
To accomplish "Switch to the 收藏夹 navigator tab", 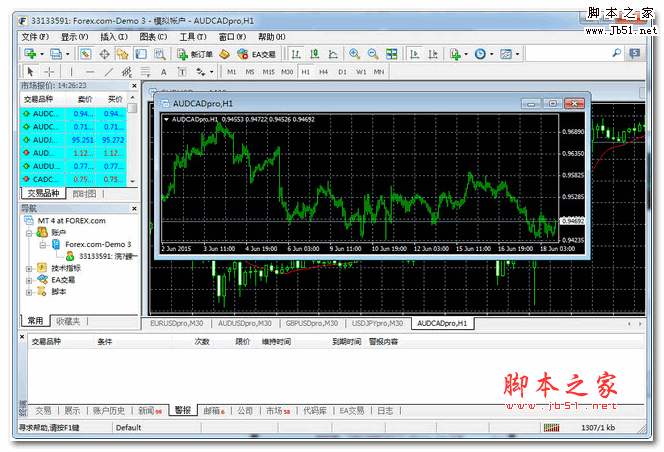I will point(68,321).
